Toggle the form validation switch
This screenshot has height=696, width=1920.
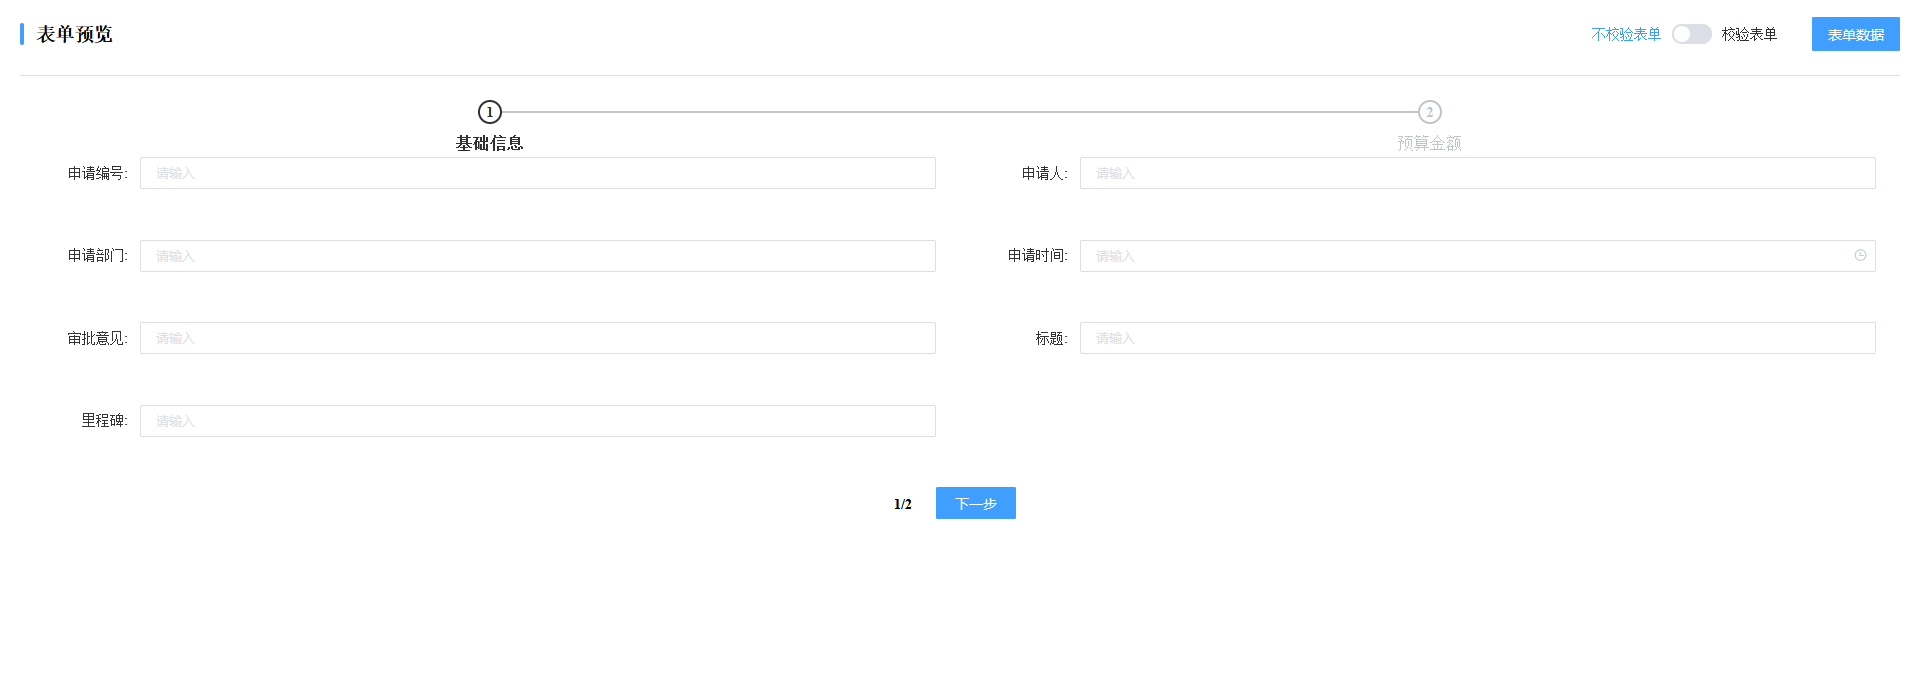pos(1691,34)
